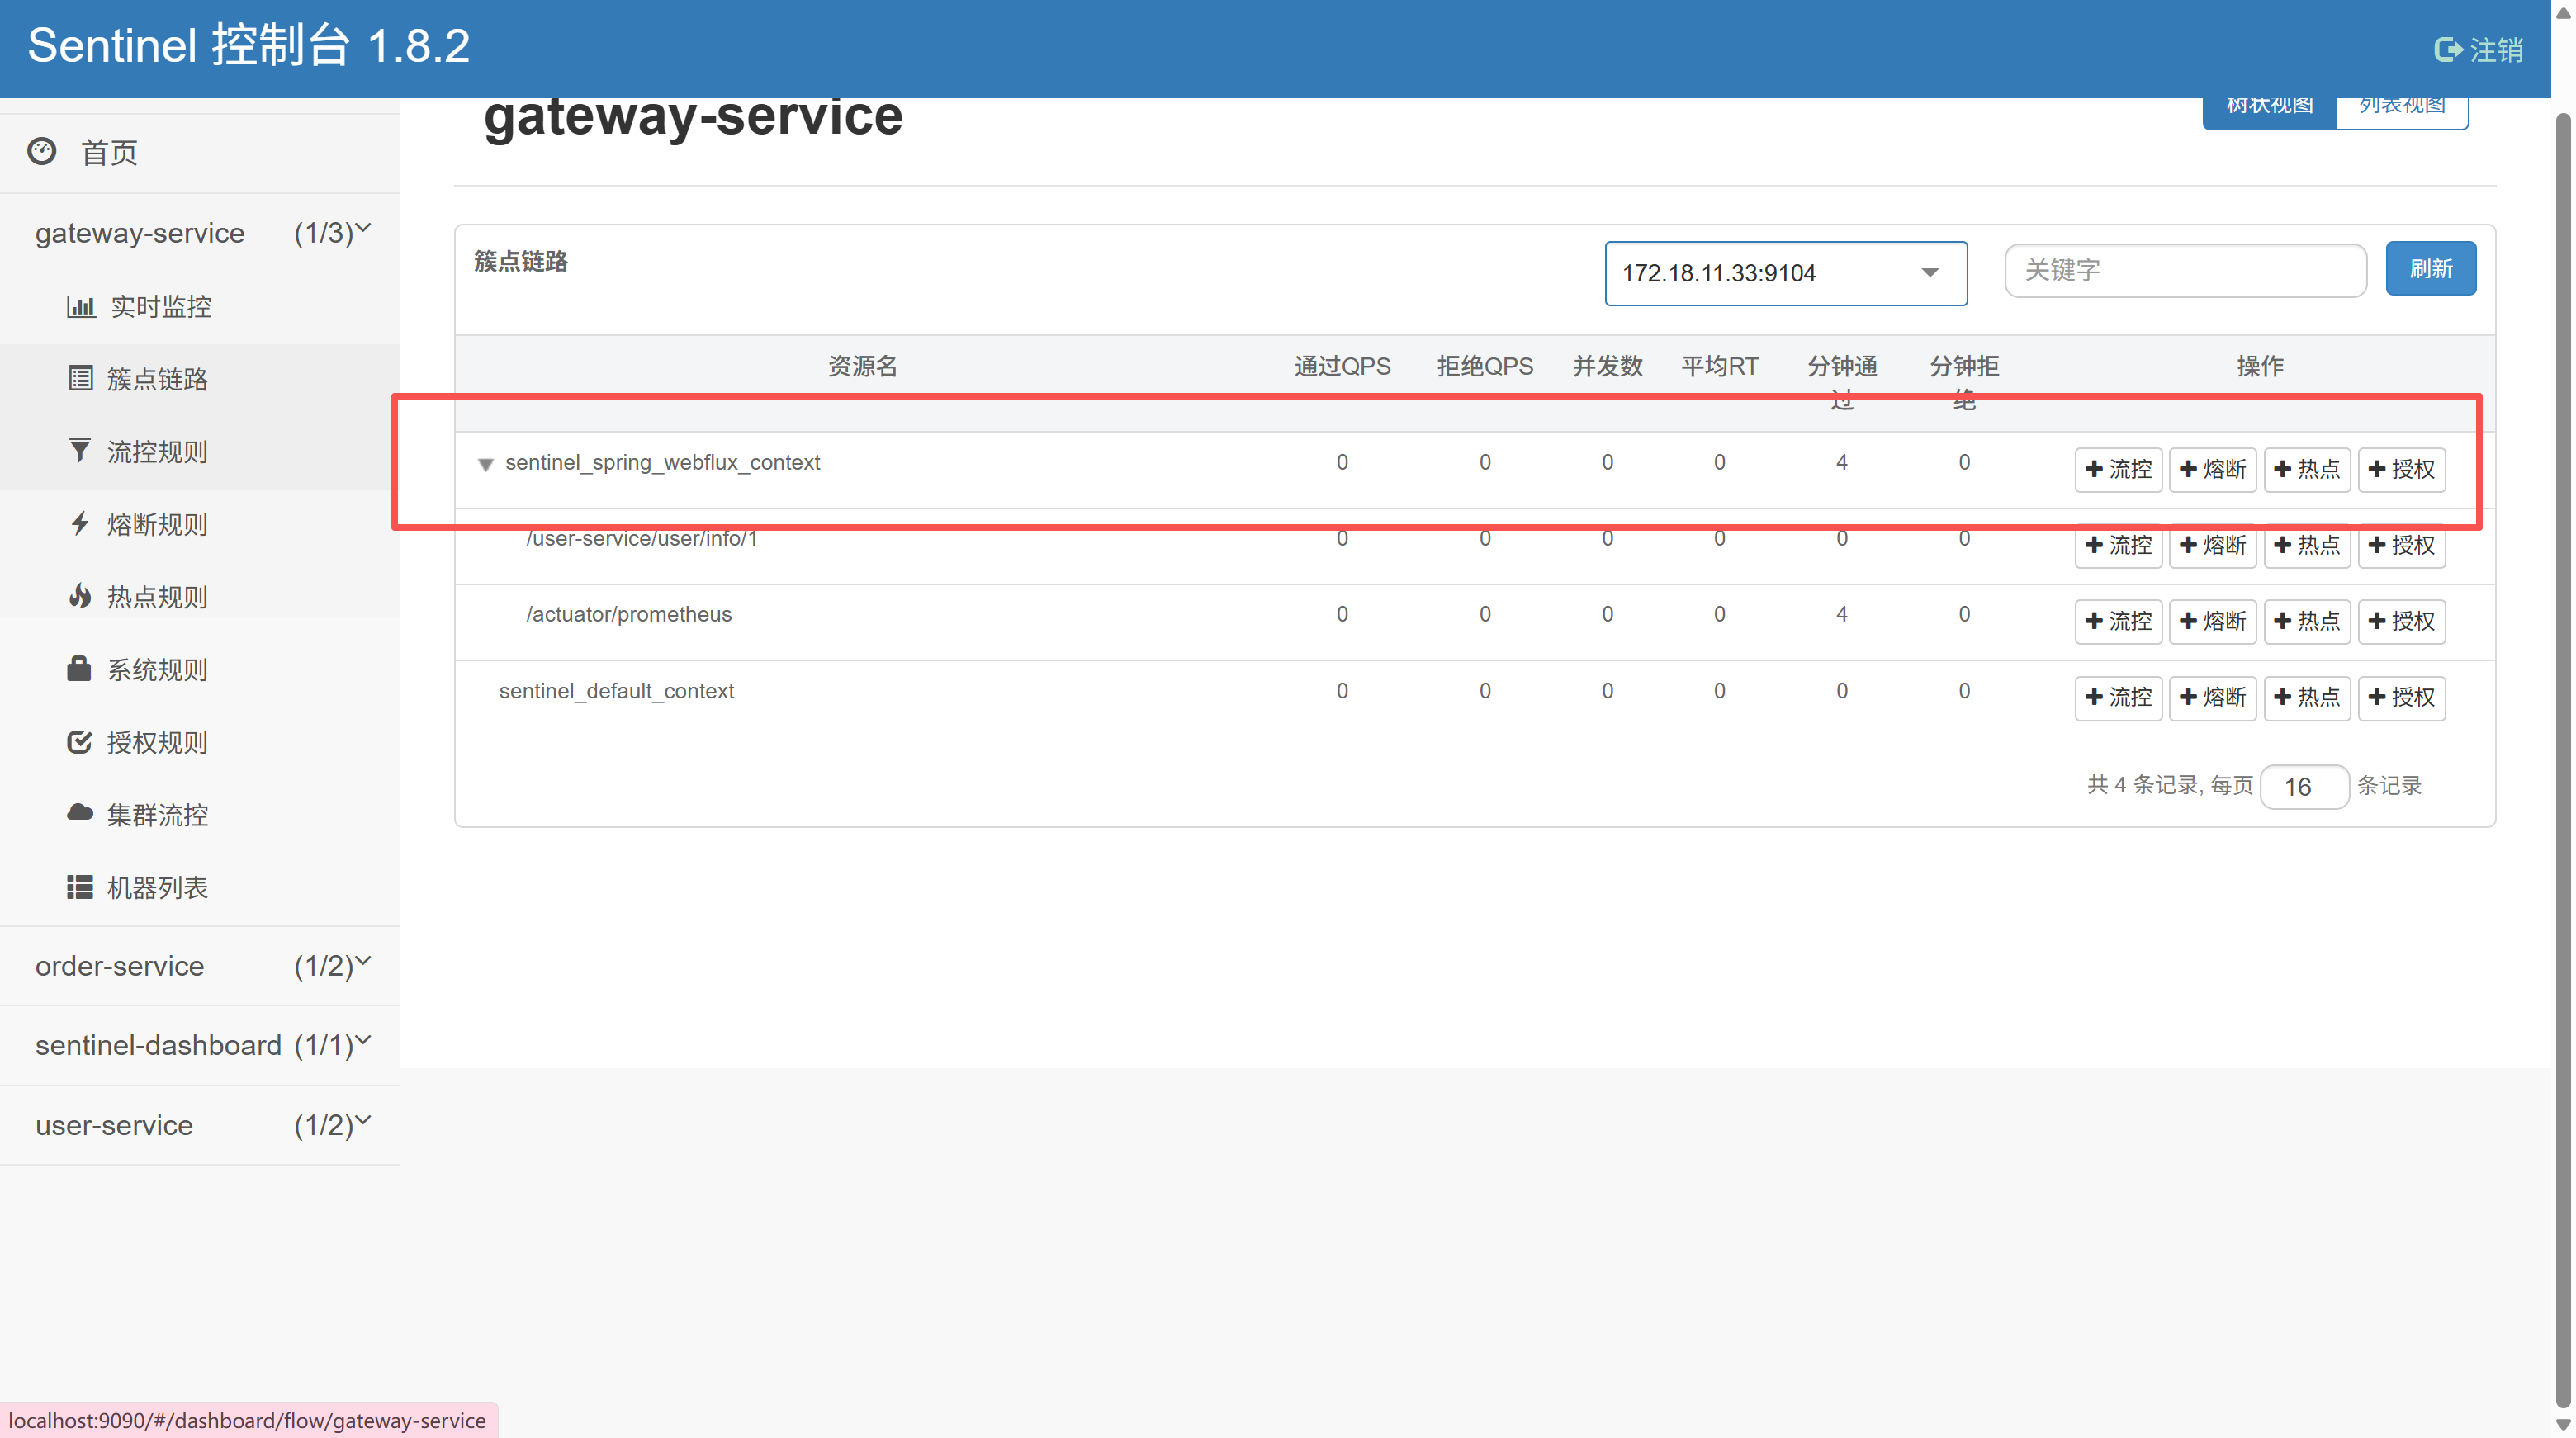This screenshot has height=1438, width=2576.
Task: Switch to 列表视图 tab
Action: [2402, 112]
